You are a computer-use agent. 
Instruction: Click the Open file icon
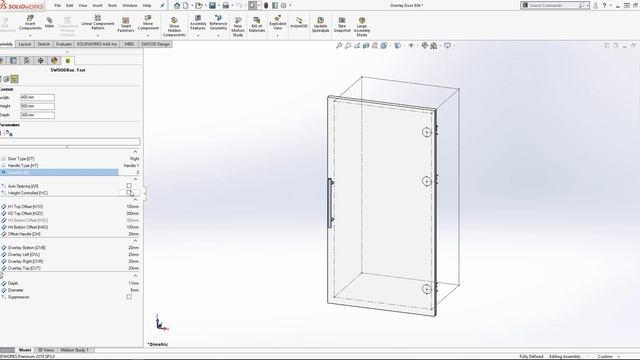(x=199, y=5)
